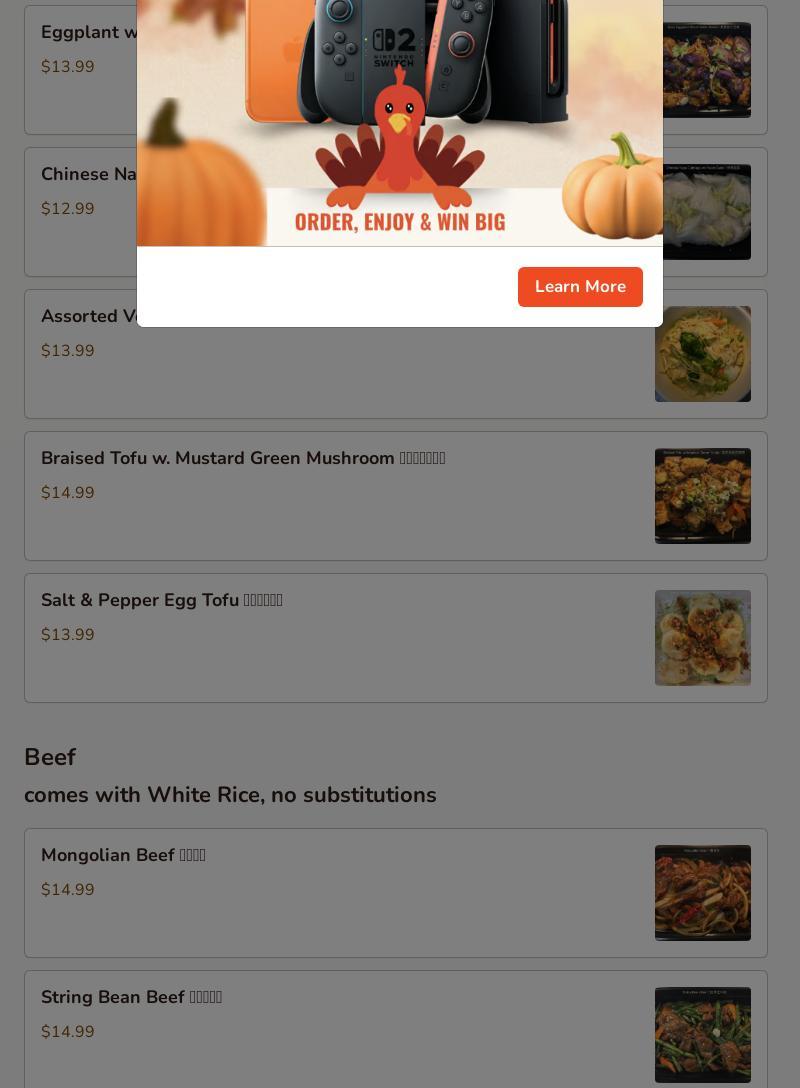Click the $14.99 price under Mongolian Beef
The width and height of the screenshot is (800, 1088).
[x=67, y=890]
